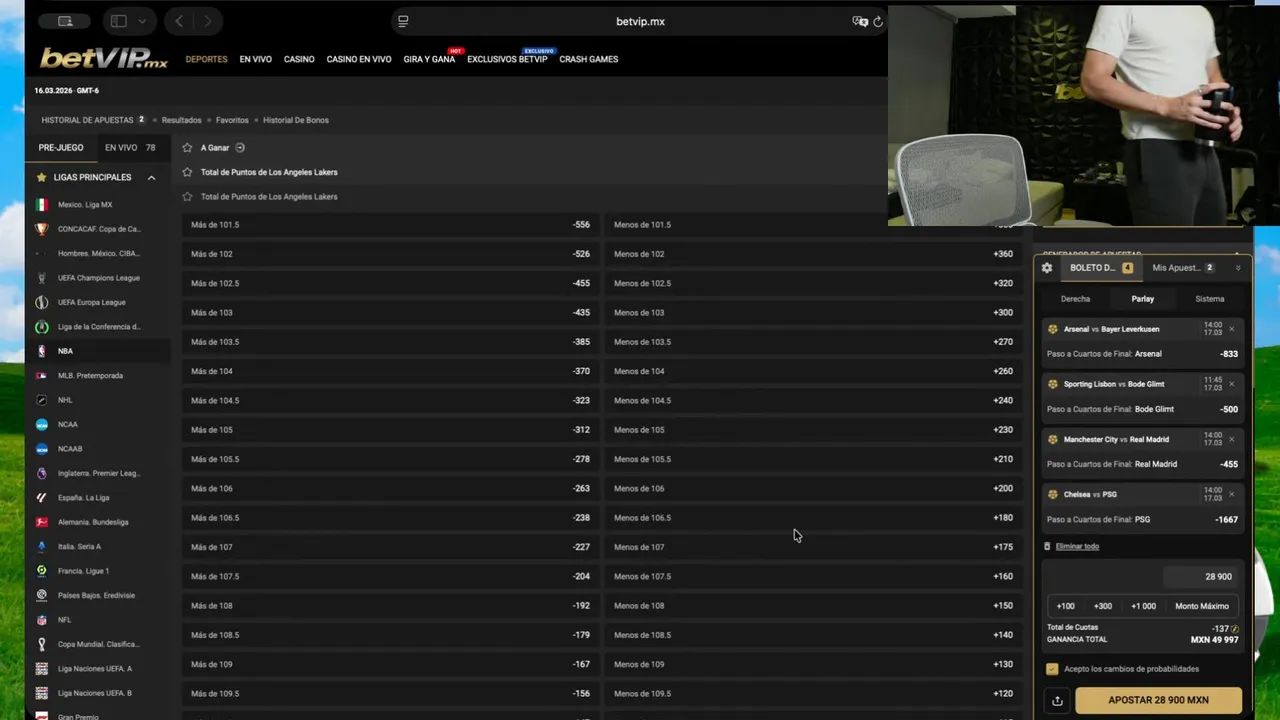Open the Deportes menu
Image resolution: width=1280 pixels, height=720 pixels.
[206, 59]
